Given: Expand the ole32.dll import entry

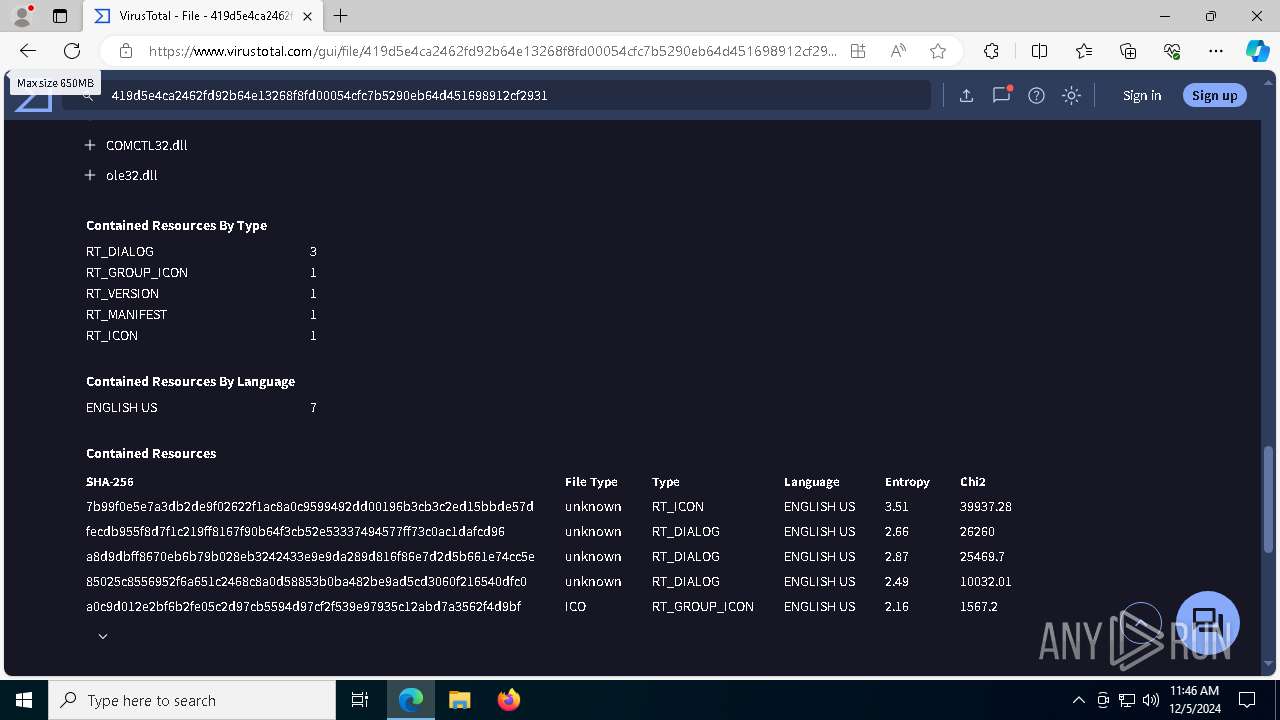Looking at the screenshot, I should click(90, 175).
